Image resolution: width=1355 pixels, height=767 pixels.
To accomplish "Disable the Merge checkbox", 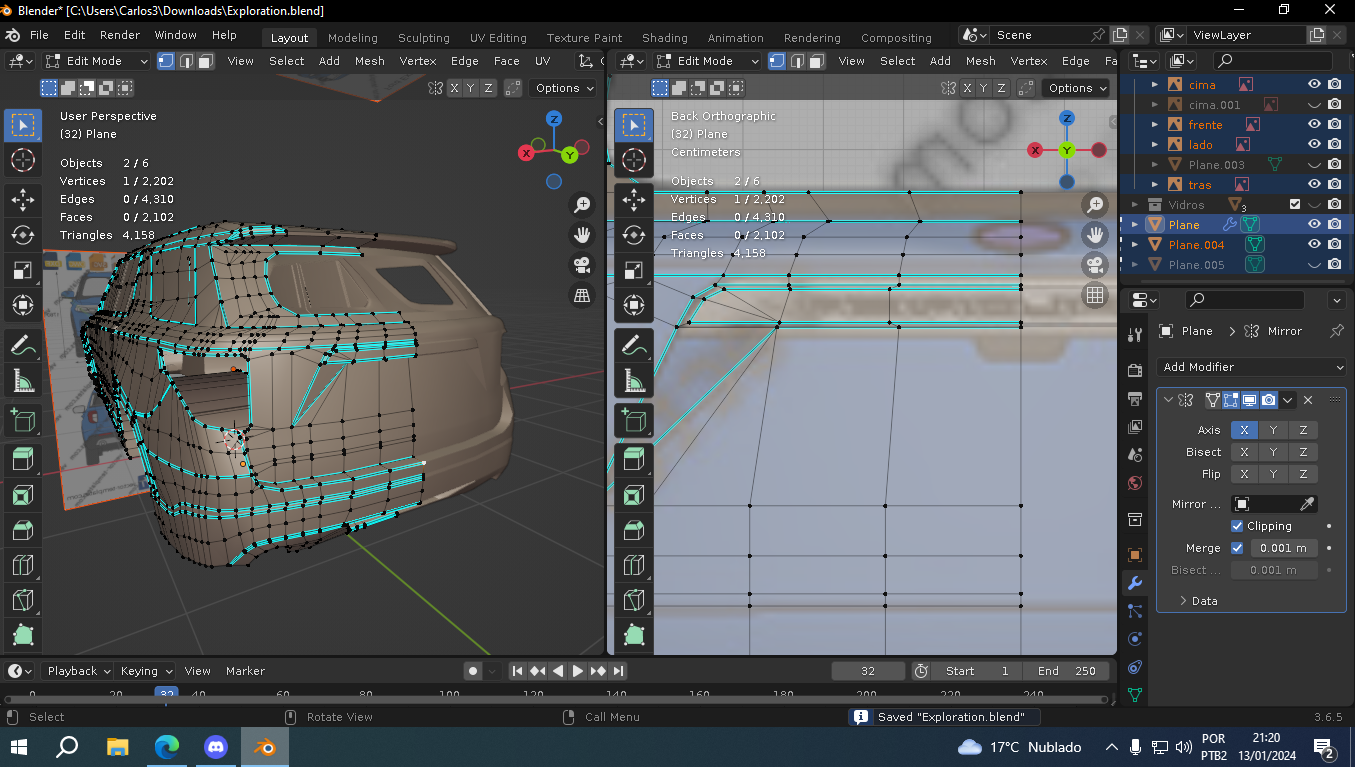I will click(x=1237, y=548).
